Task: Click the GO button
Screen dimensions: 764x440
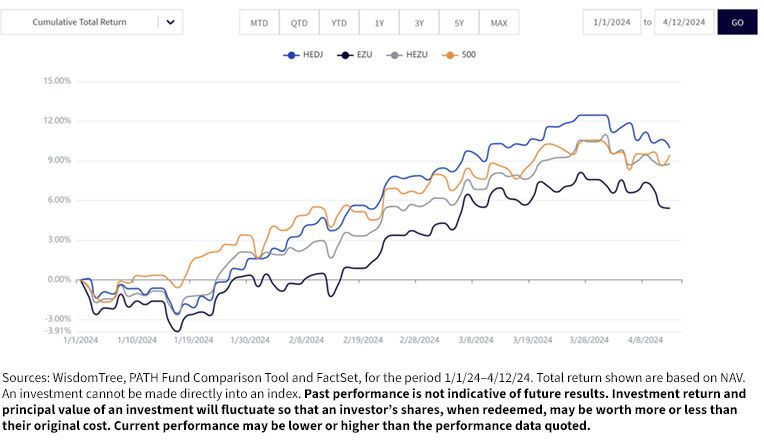Action: click(737, 22)
